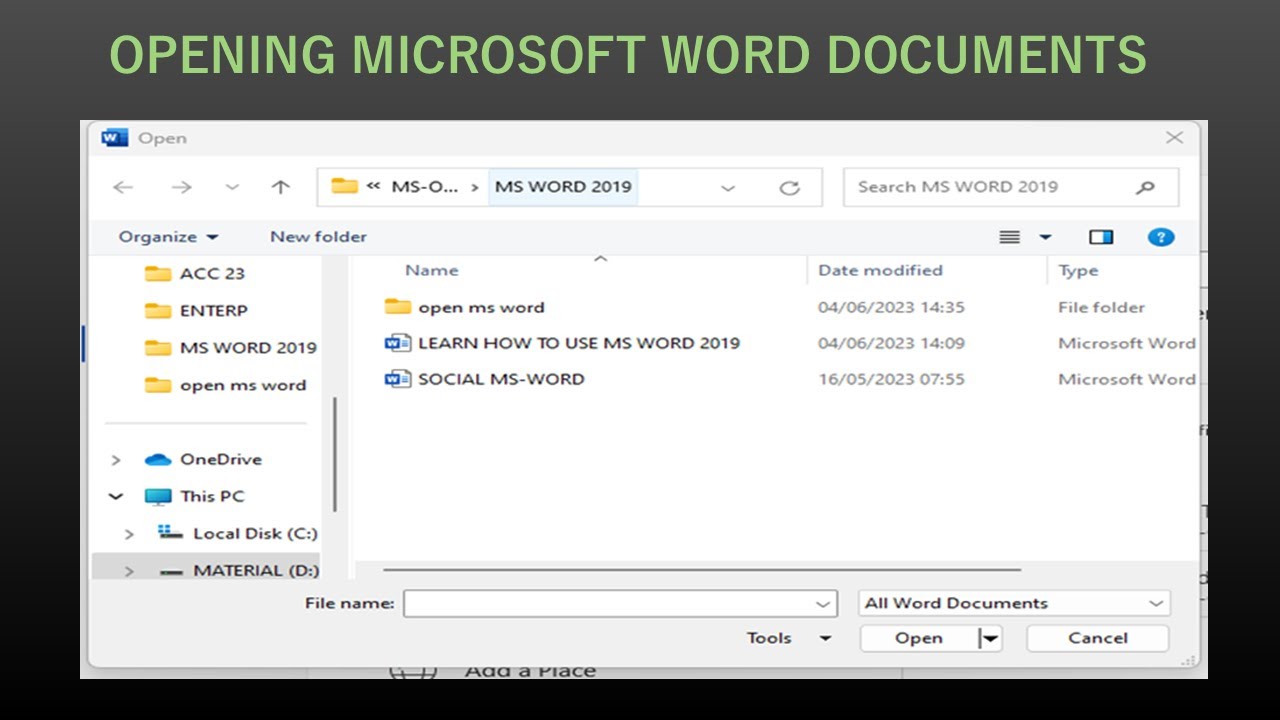Viewport: 1280px width, 720px height.
Task: Expand Local Disk (C:) node
Action: click(x=129, y=534)
